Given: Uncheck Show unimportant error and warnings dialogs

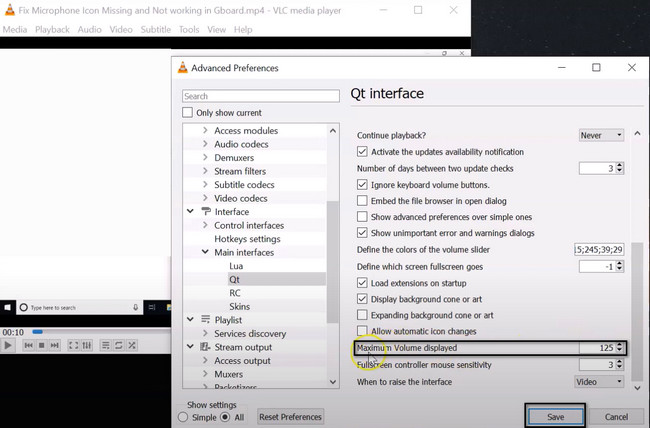Looking at the screenshot, I should (x=362, y=233).
